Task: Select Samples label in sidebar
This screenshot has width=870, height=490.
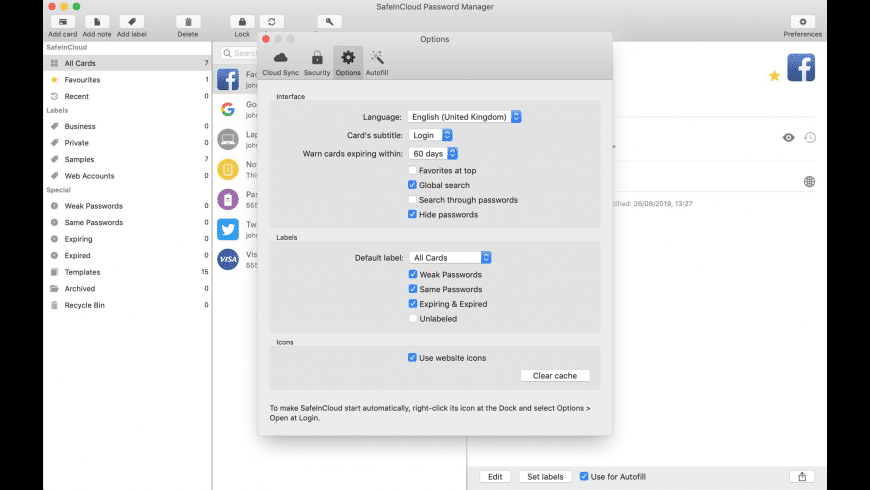Action: [x=128, y=159]
